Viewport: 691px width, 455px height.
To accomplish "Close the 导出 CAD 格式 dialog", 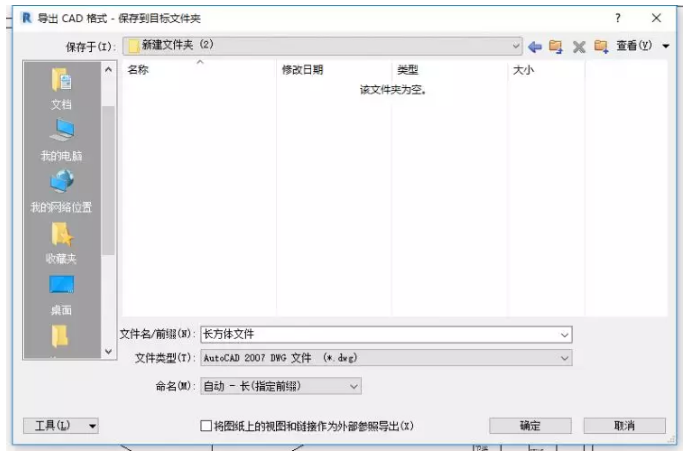I will click(656, 18).
